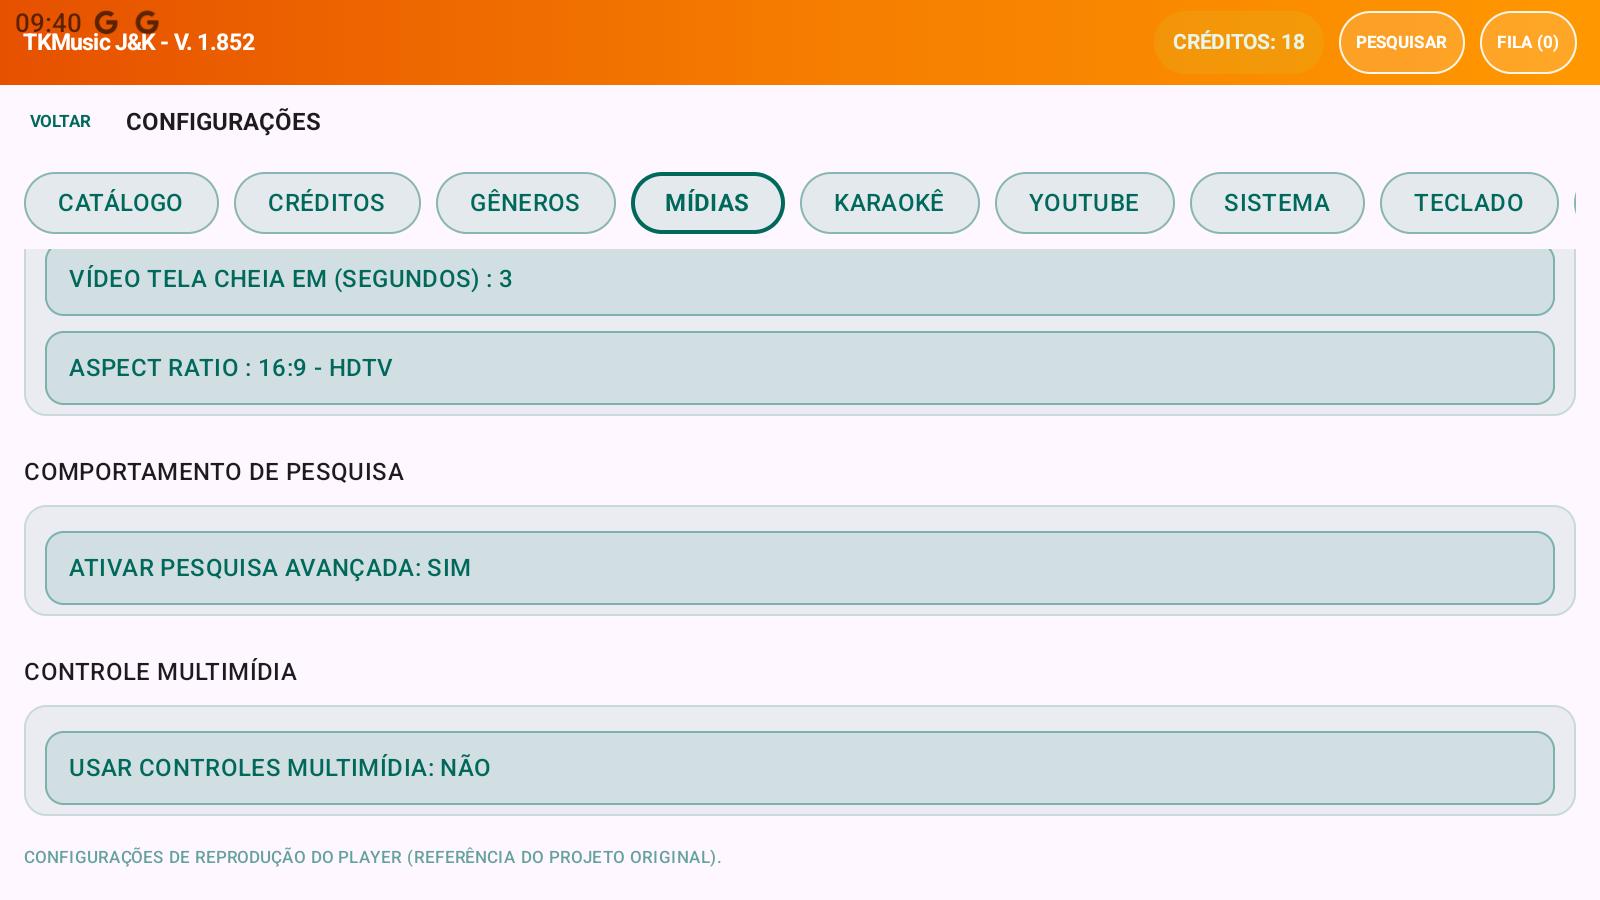This screenshot has height=900, width=1600.
Task: Select the MÍDIAS tab
Action: (x=707, y=203)
